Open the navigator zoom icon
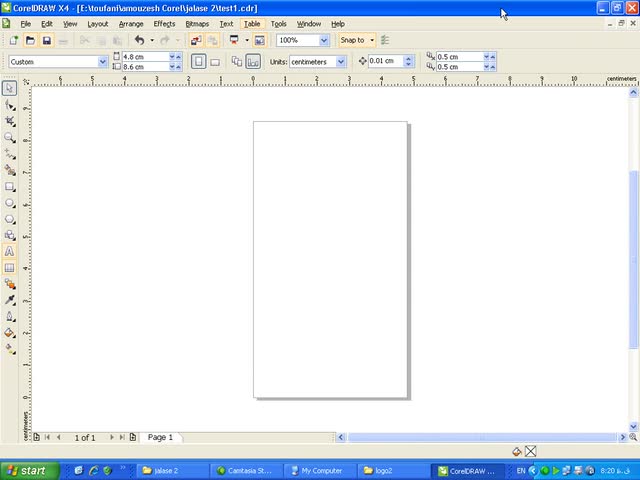The height and width of the screenshot is (480, 640). coord(633,437)
